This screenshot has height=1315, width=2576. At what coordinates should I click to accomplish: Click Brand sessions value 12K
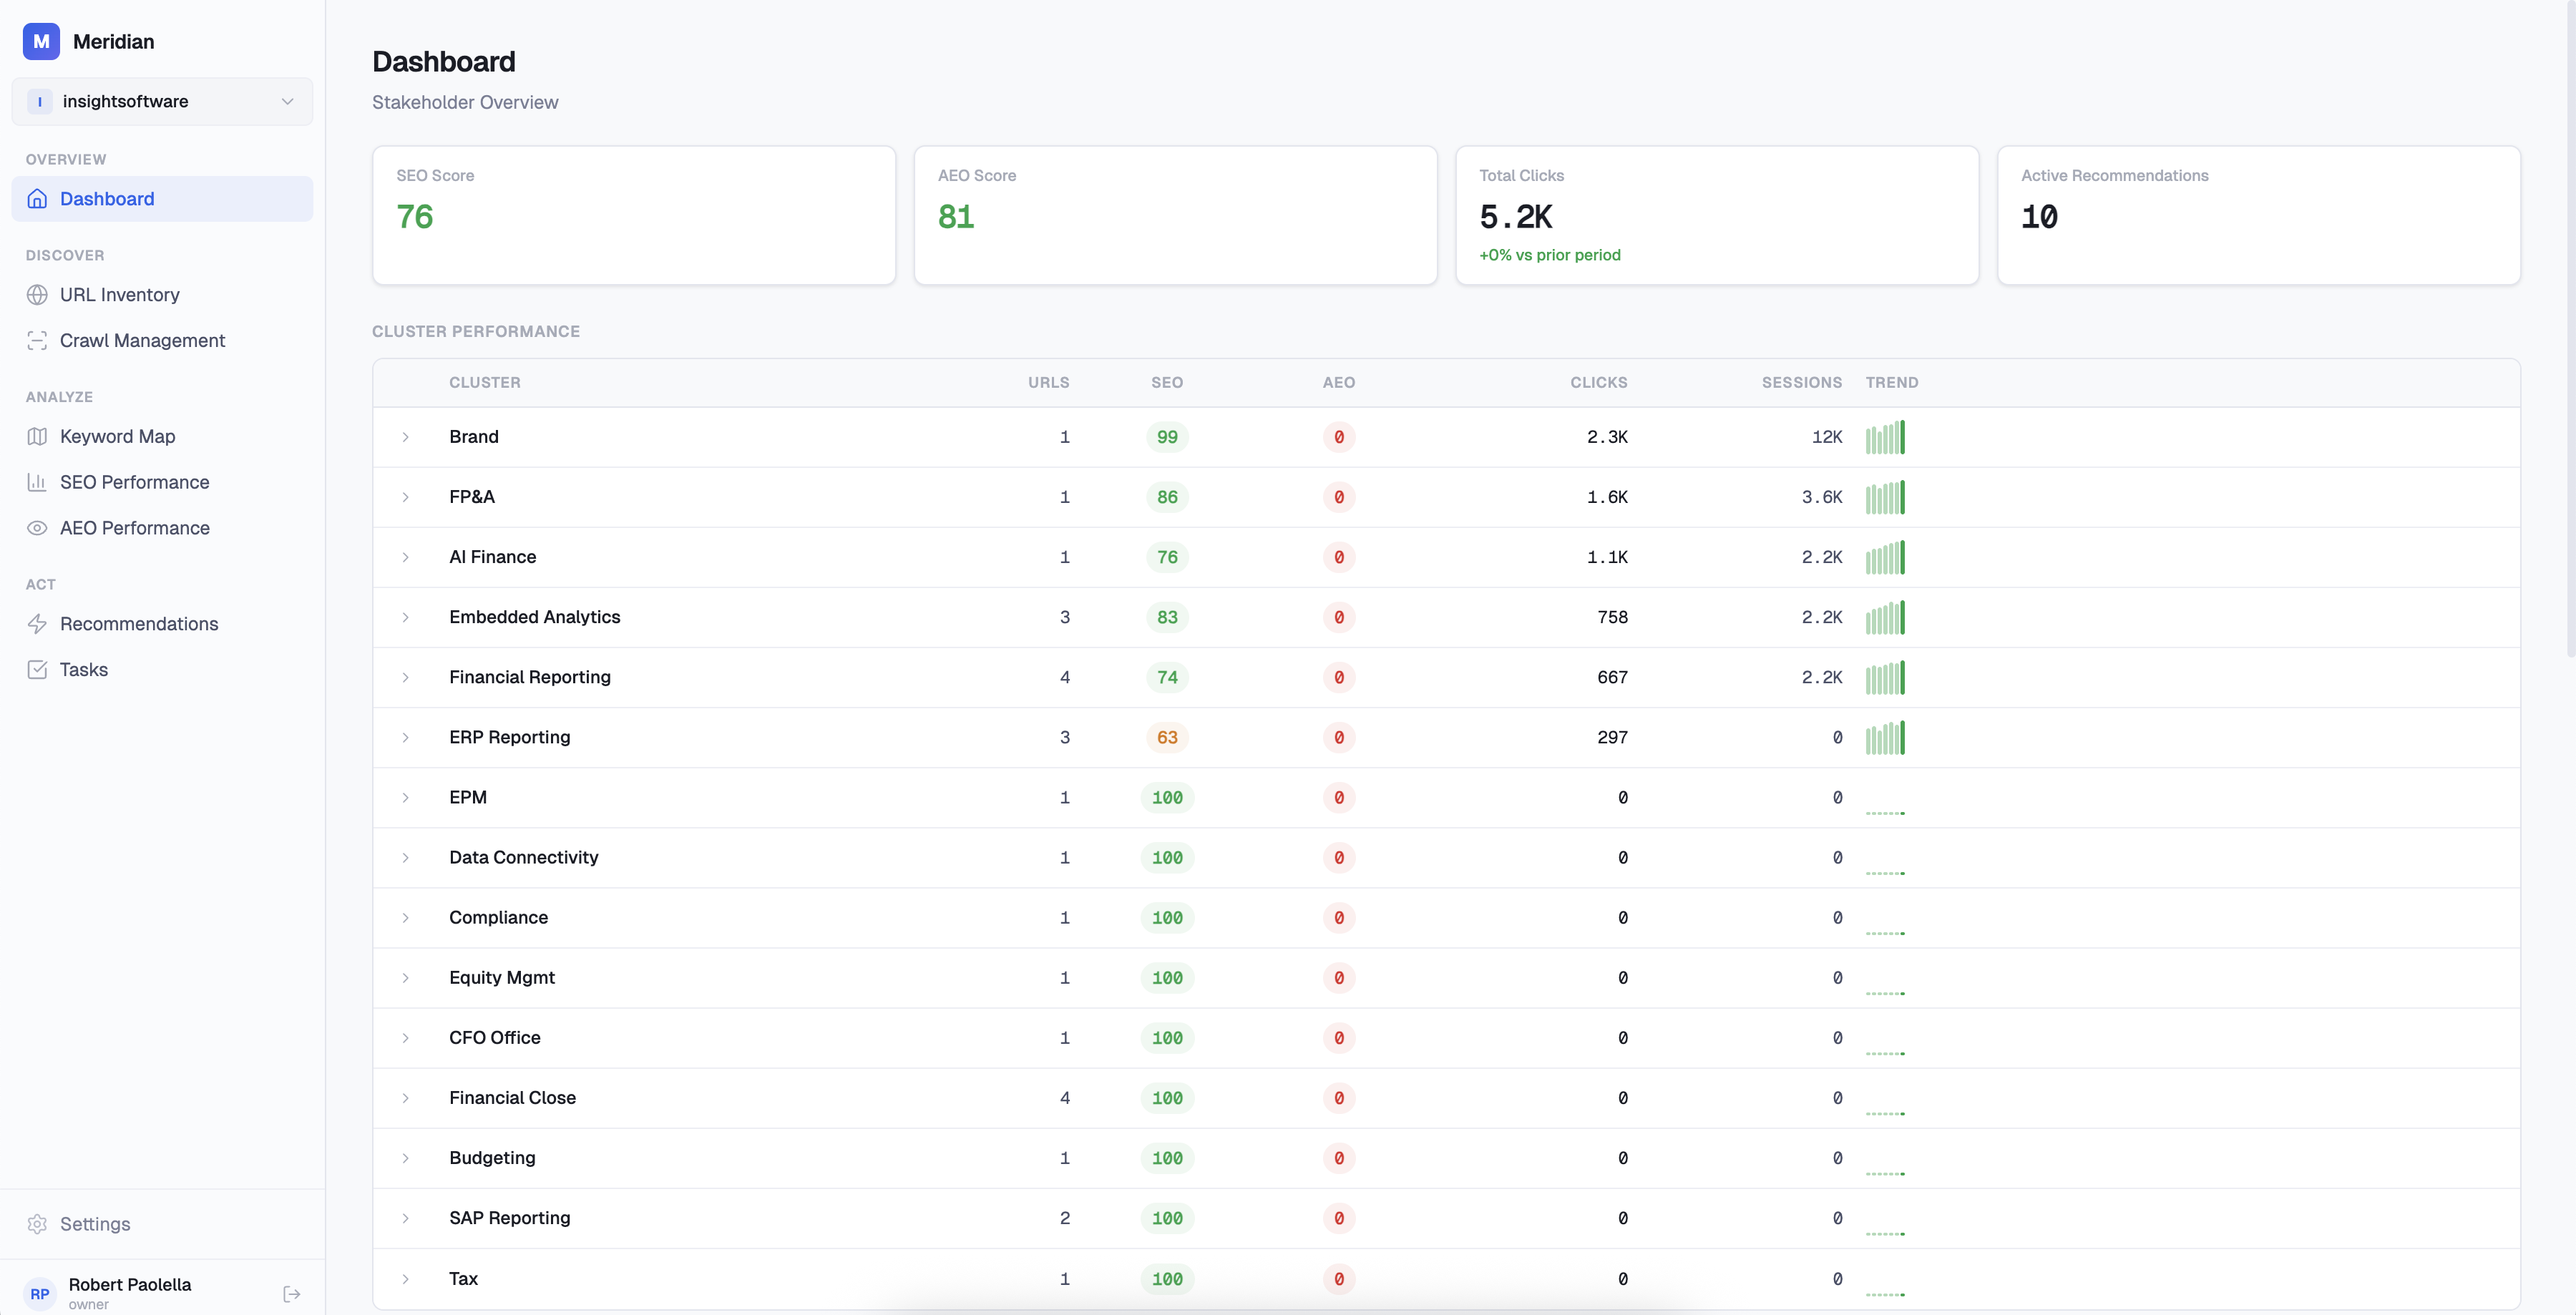tap(1827, 437)
